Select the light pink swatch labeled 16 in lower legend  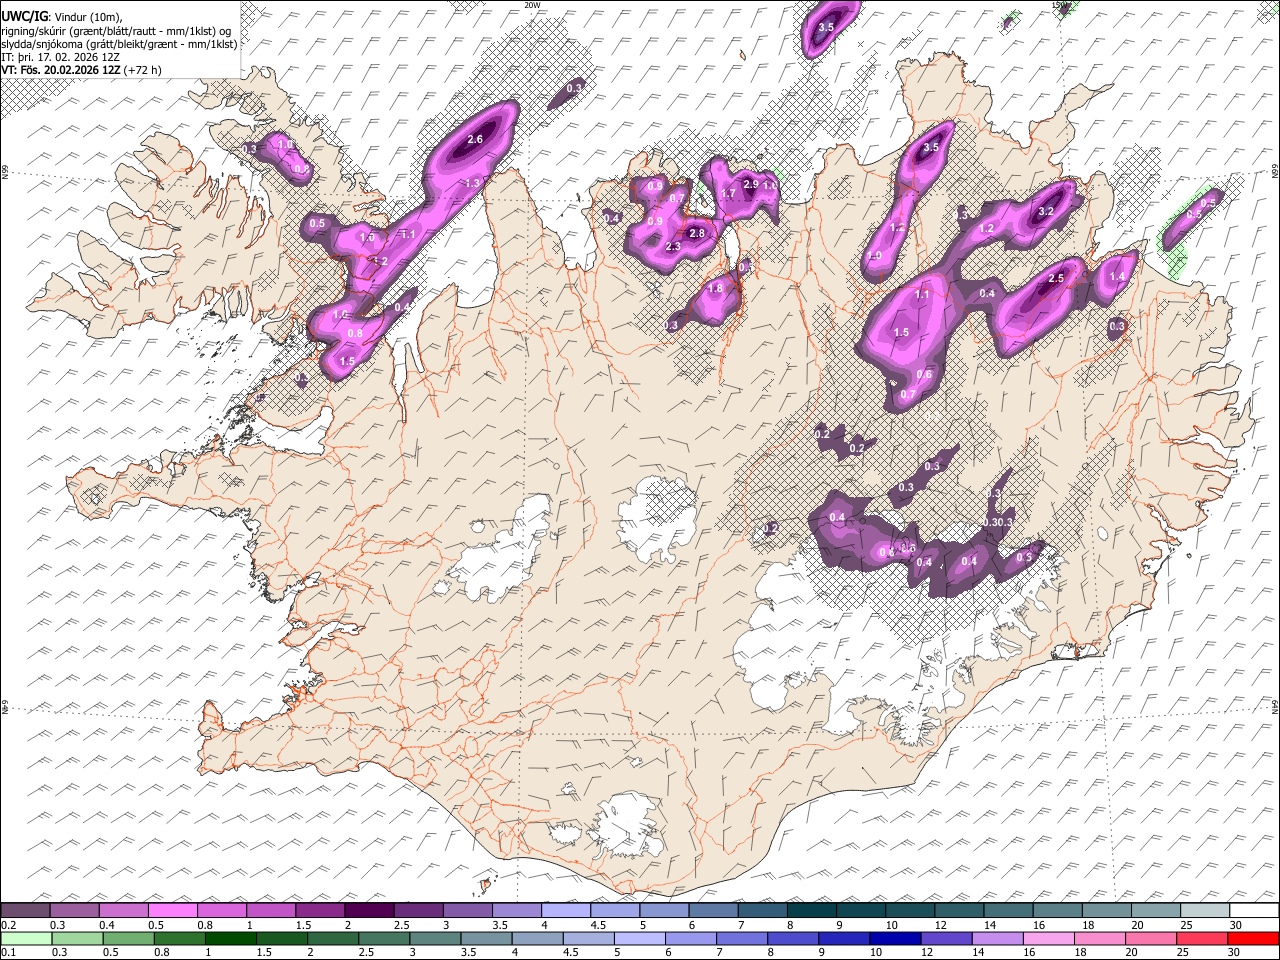click(1048, 938)
